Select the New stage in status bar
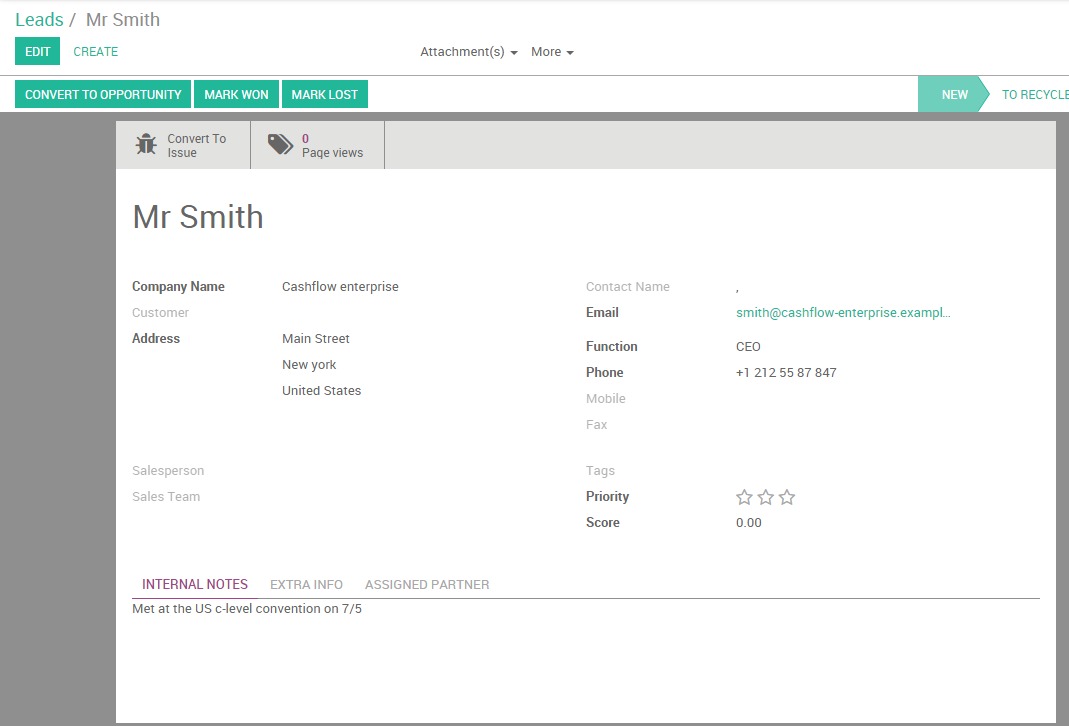The width and height of the screenshot is (1069, 726). [x=954, y=94]
